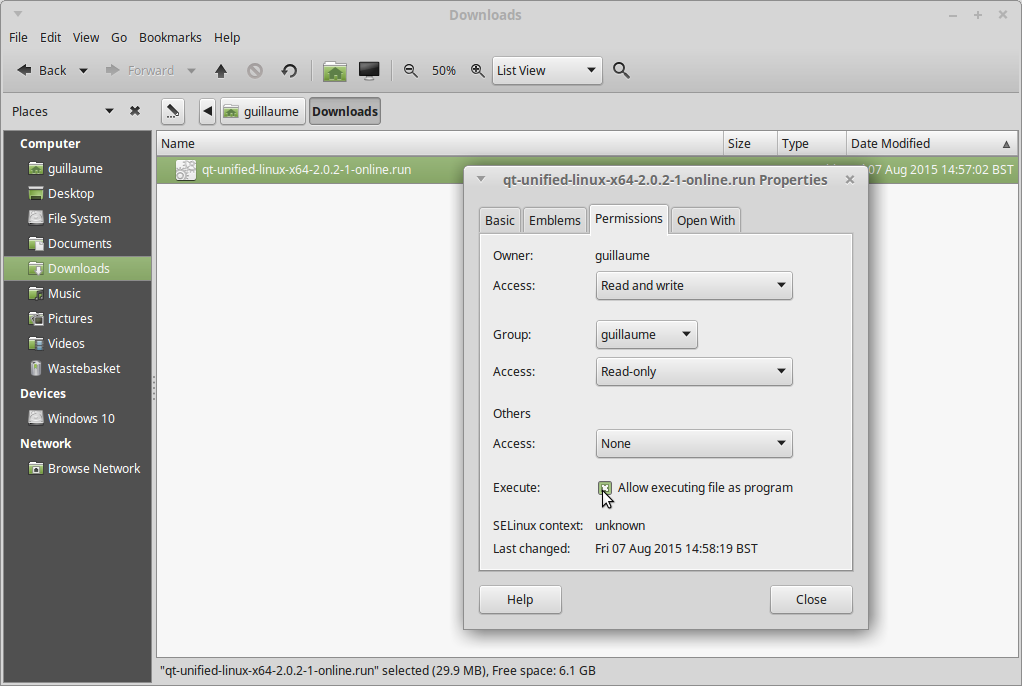Open the Others Access None dropdown

coord(694,443)
